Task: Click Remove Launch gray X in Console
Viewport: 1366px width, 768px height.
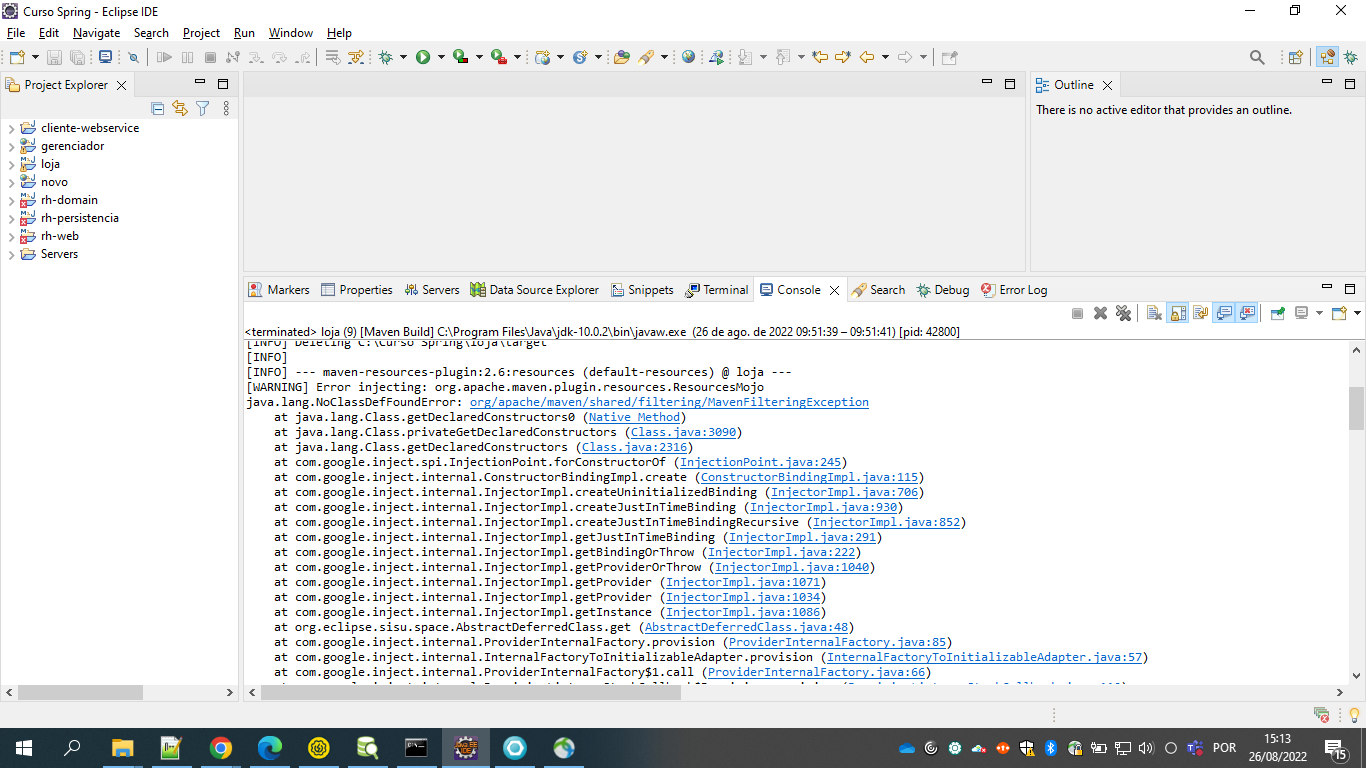Action: (1100, 313)
